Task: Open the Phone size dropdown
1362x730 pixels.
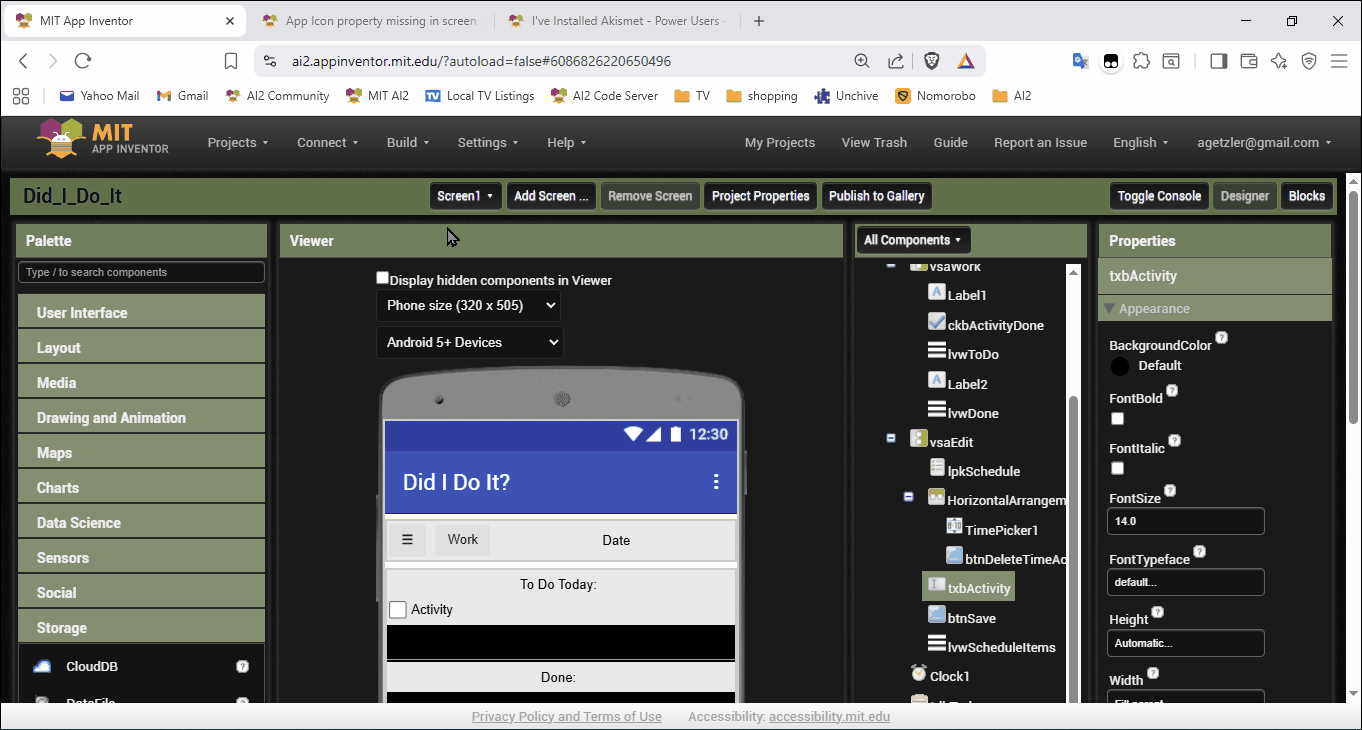Action: [468, 306]
